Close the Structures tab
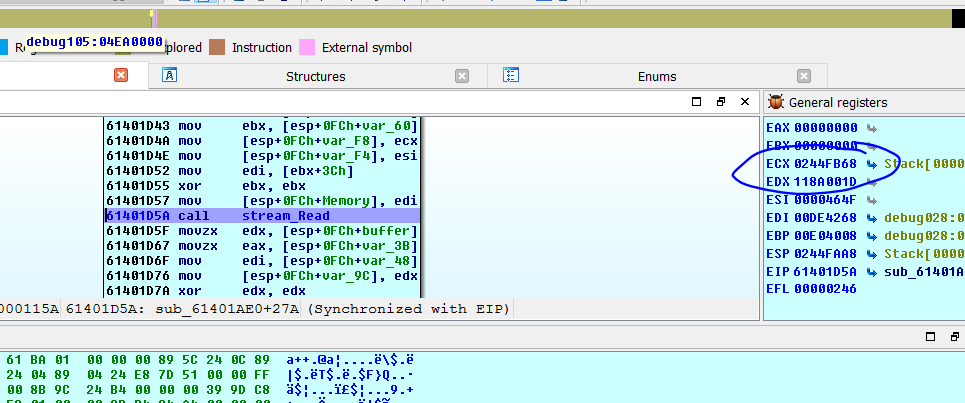 pyautogui.click(x=461, y=76)
